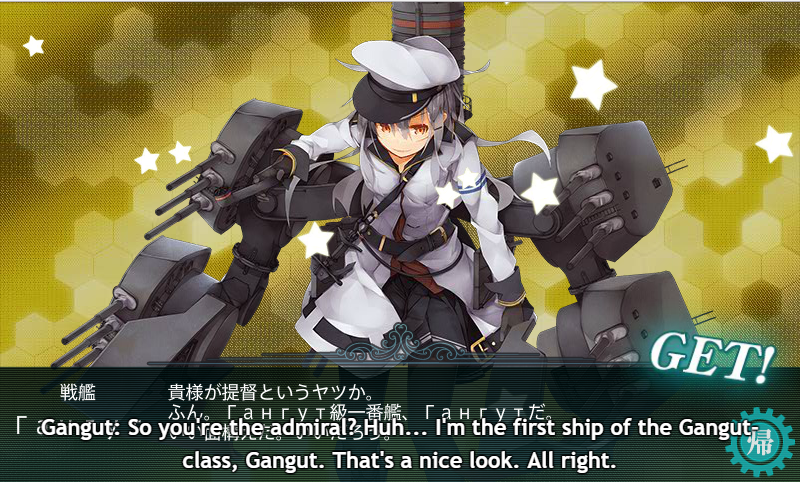Screen dimensions: 800x482
Task: Click the ornamental crest above dialogue box
Action: tap(403, 346)
